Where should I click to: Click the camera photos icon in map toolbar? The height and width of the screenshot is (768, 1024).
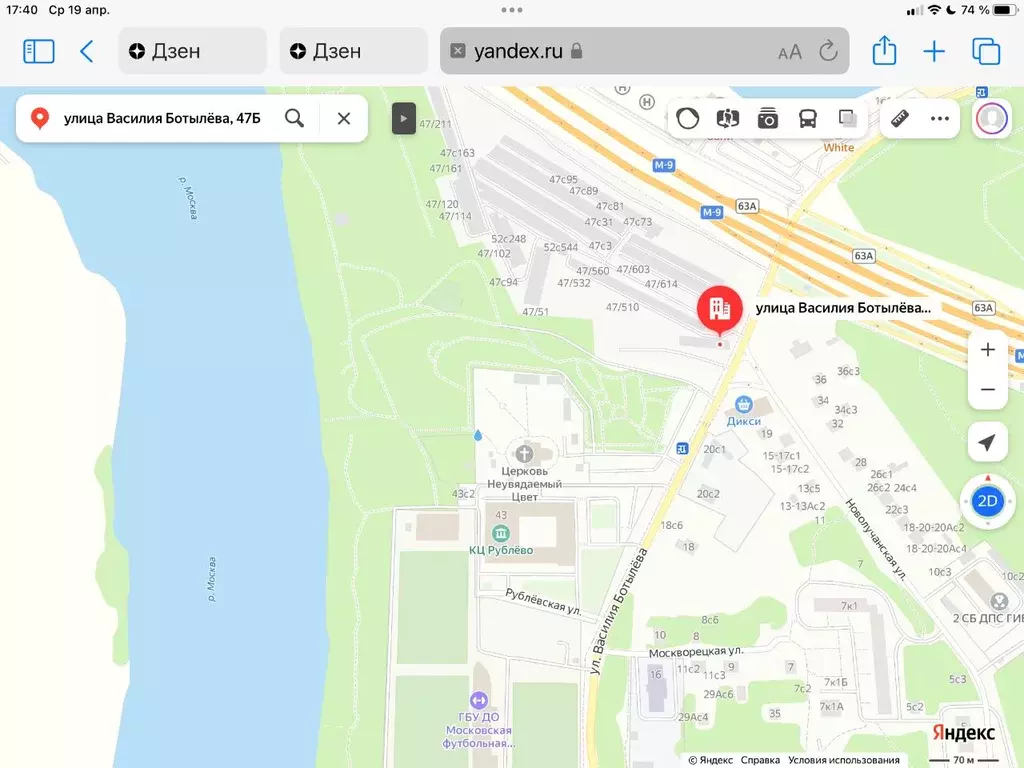point(768,118)
